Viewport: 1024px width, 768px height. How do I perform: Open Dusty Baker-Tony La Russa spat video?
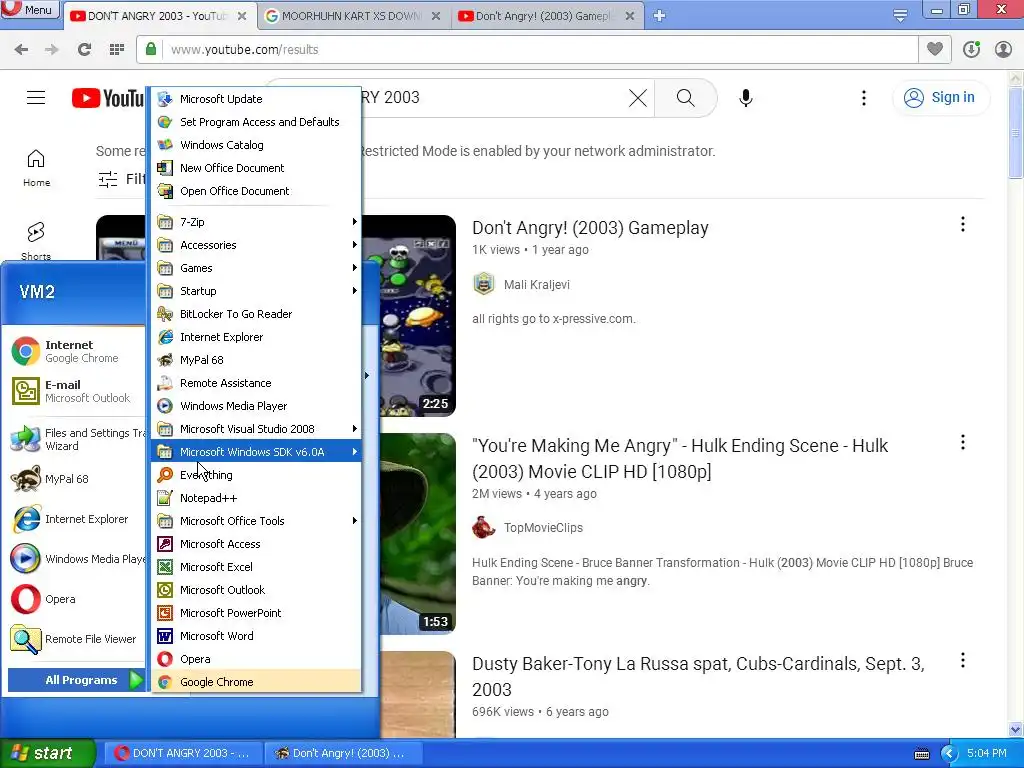(x=699, y=677)
